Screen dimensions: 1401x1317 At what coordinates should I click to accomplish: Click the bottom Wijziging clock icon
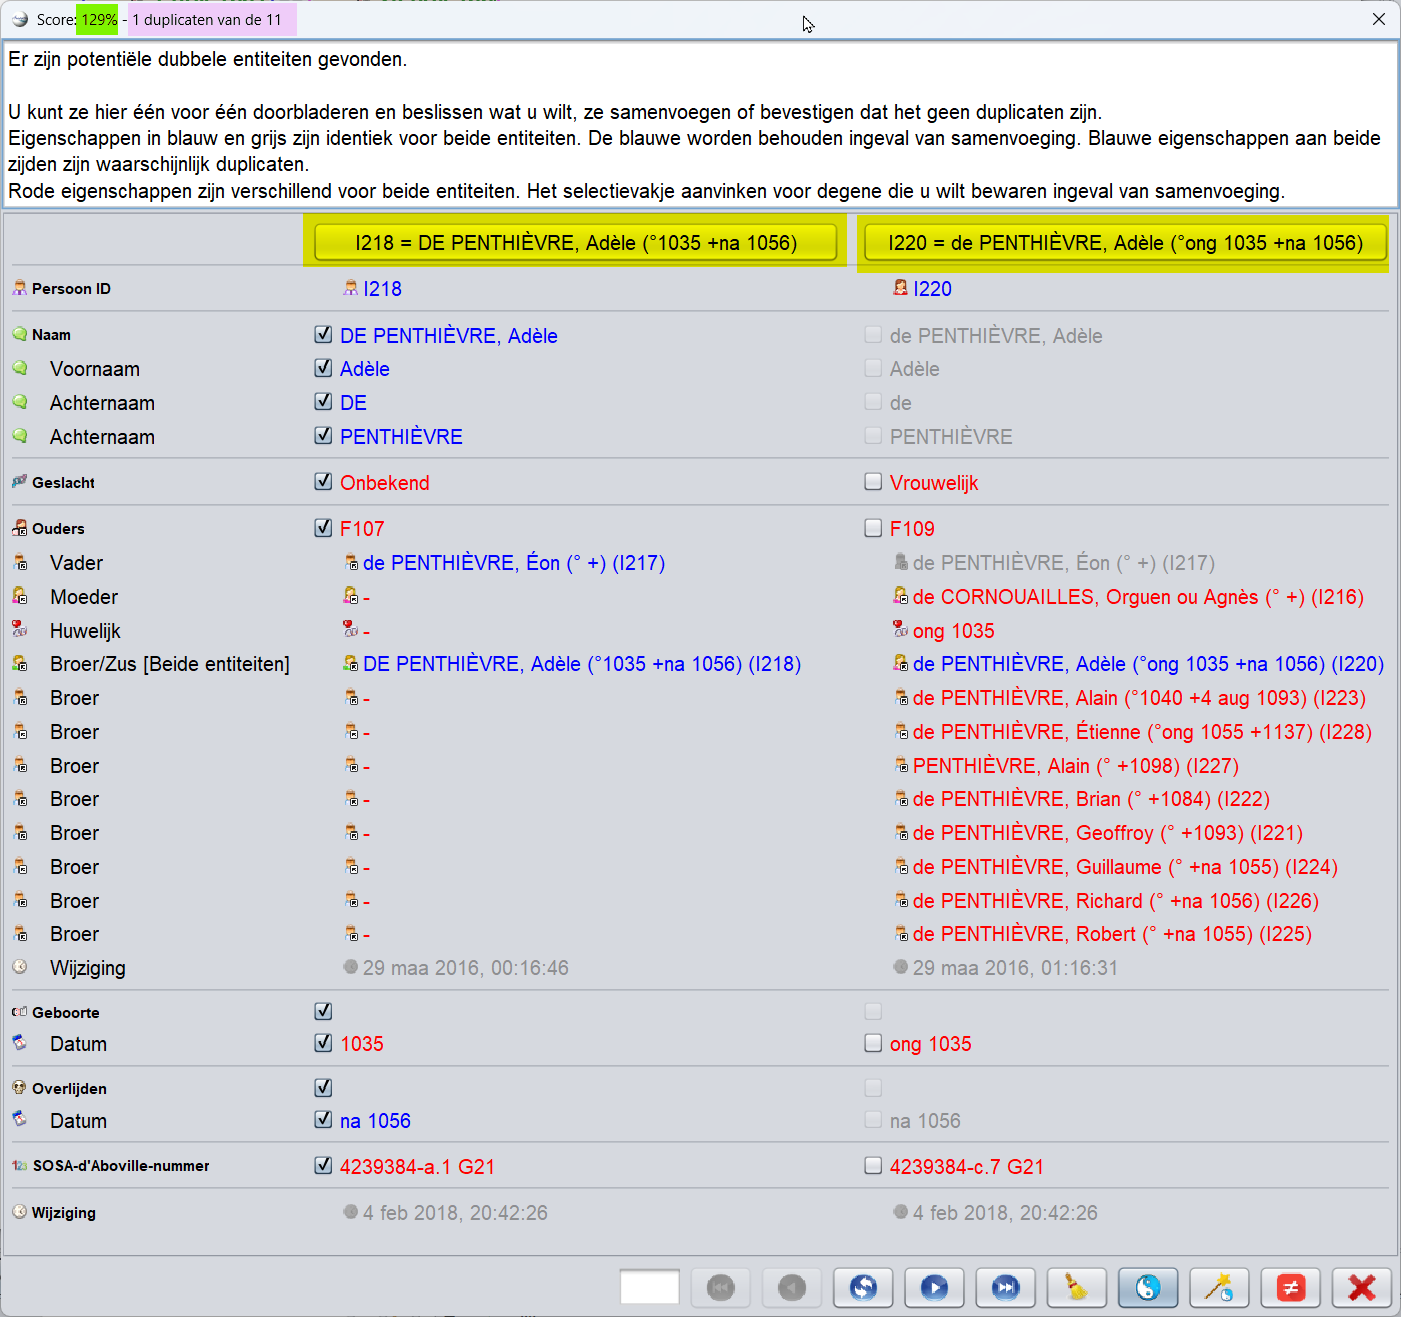(20, 1211)
